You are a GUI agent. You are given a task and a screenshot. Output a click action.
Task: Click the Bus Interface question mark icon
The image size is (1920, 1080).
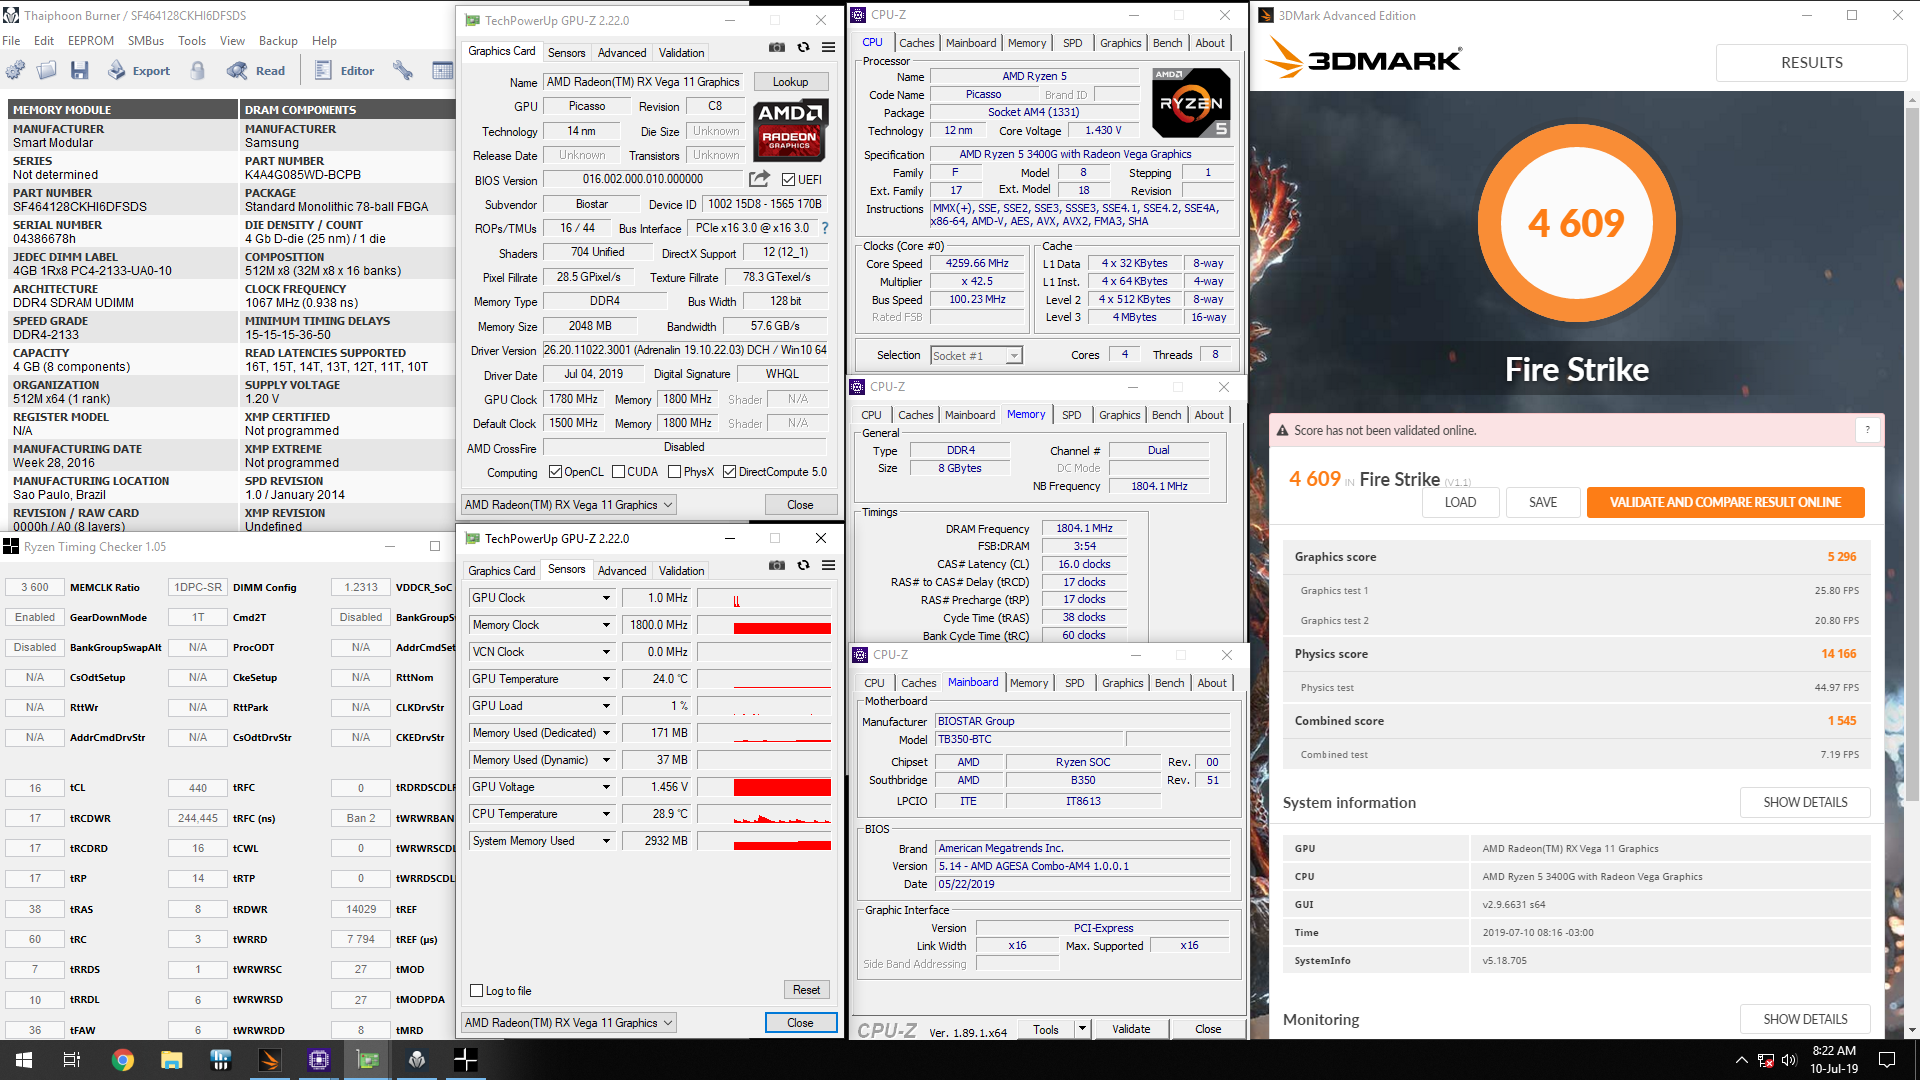825,228
